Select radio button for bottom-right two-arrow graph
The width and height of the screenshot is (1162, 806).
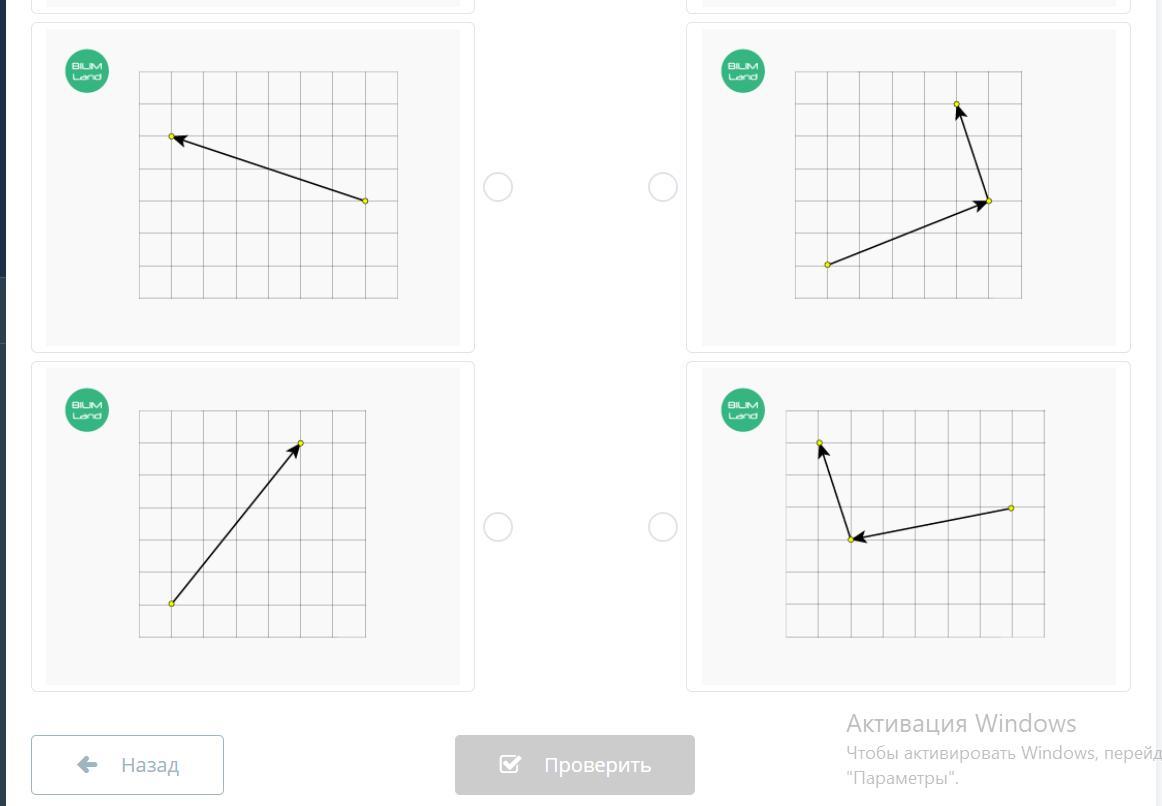tap(663, 527)
